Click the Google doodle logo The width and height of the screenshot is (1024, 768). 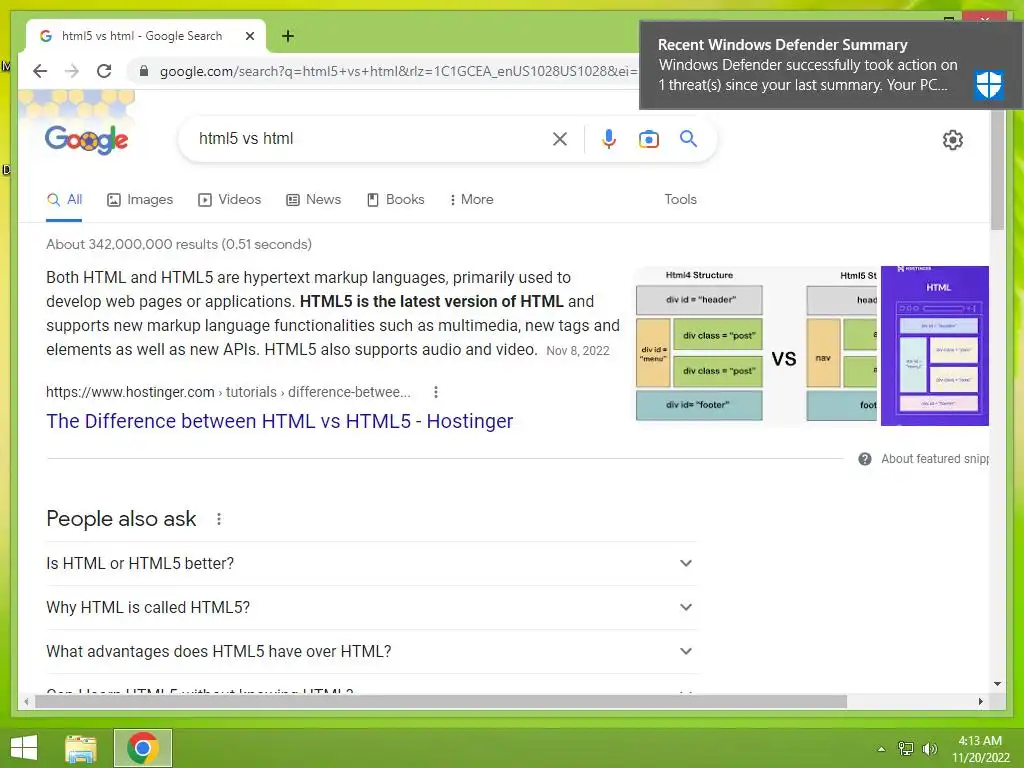[x=86, y=139]
